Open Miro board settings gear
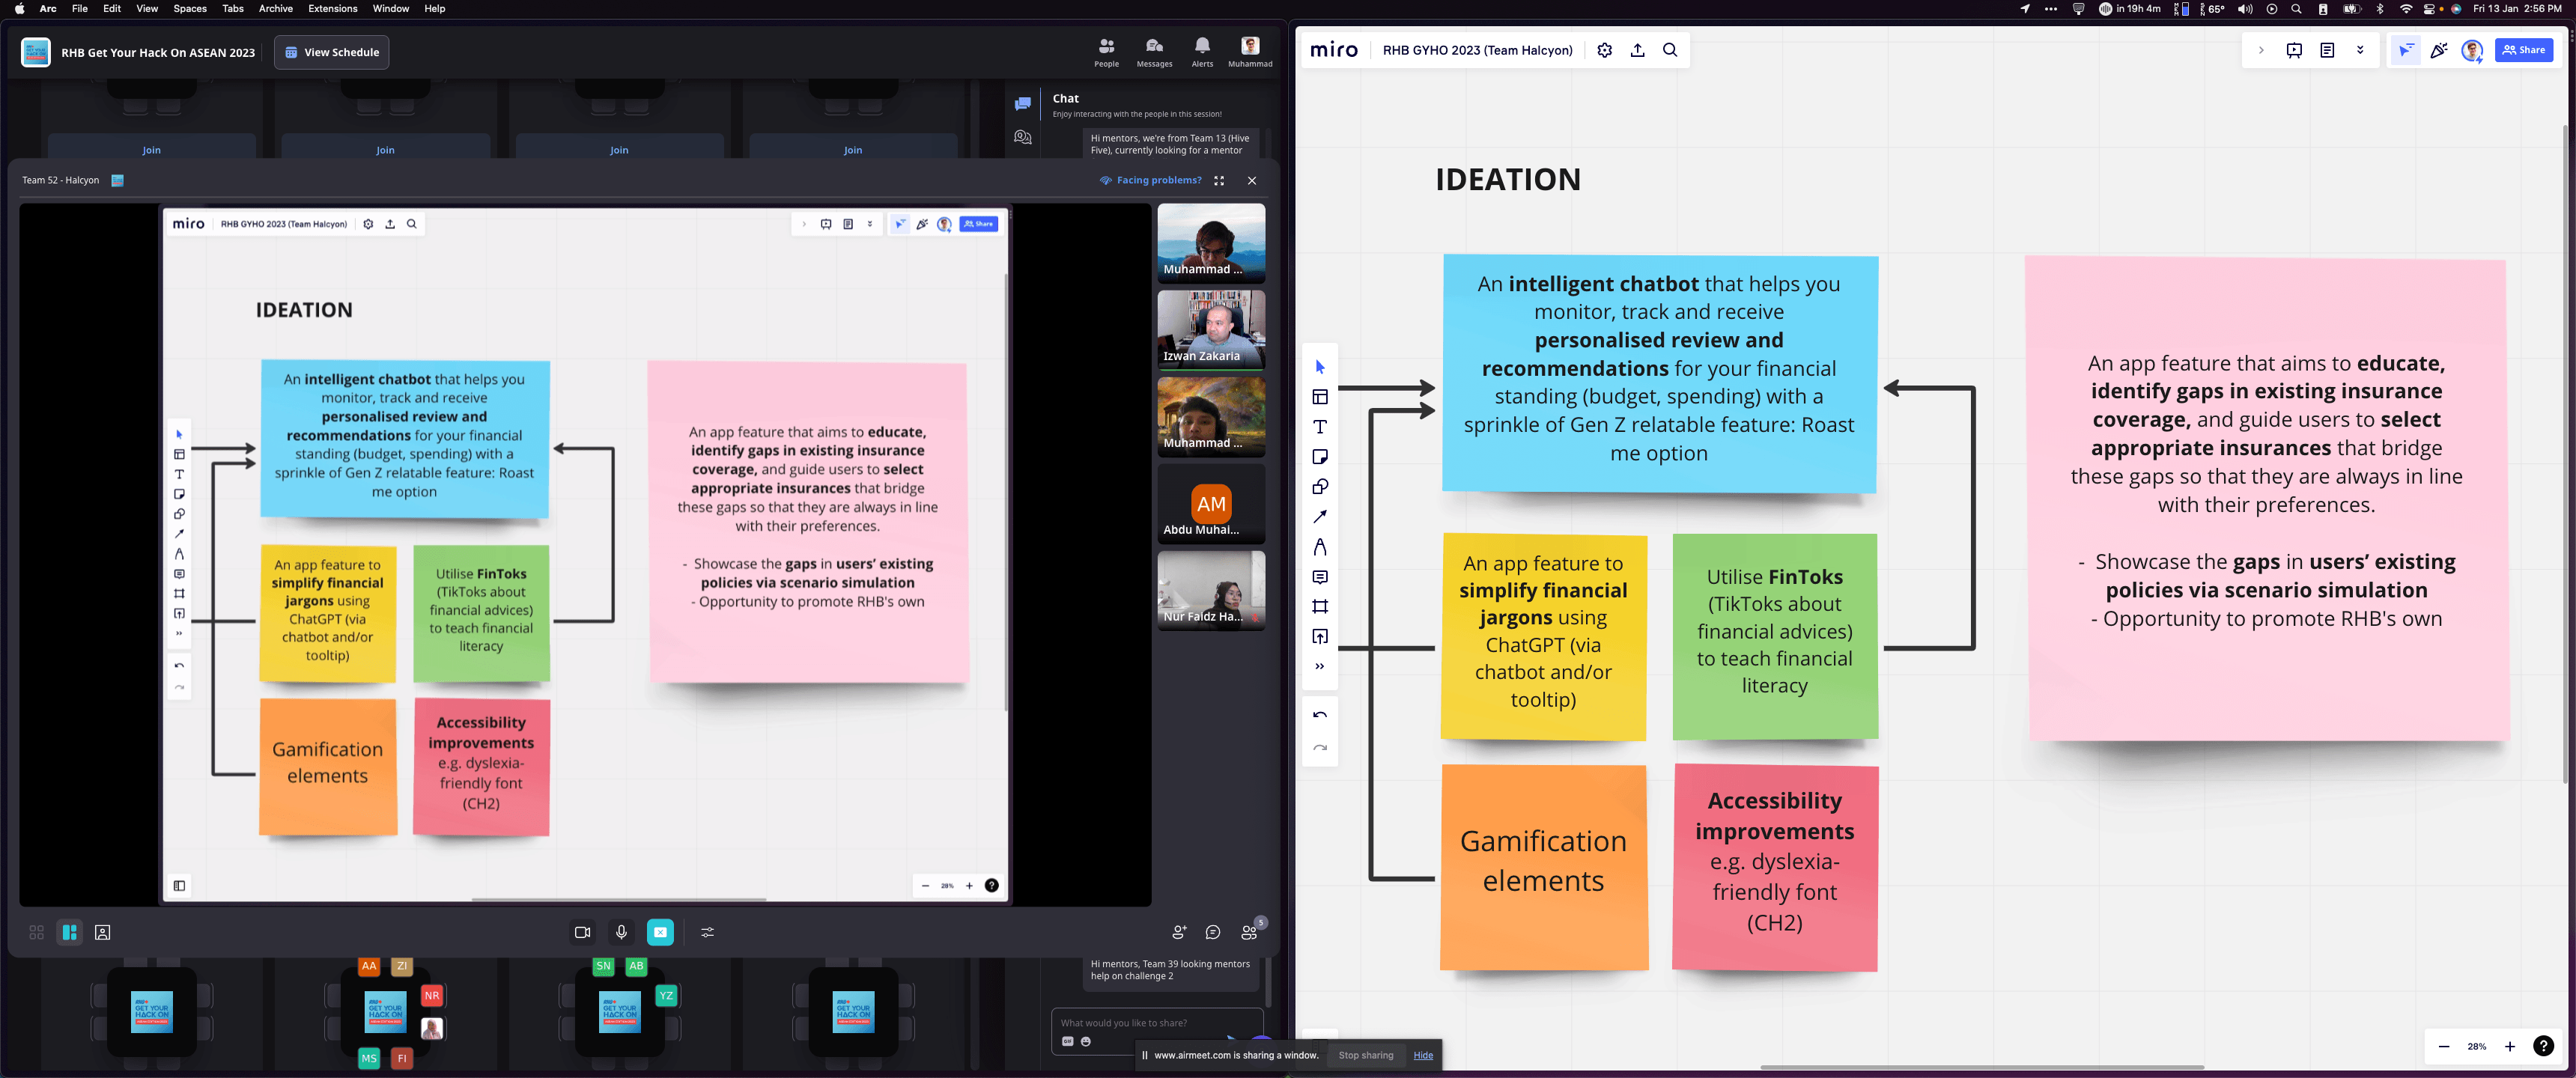Viewport: 2576px width, 1078px height. click(x=1605, y=50)
